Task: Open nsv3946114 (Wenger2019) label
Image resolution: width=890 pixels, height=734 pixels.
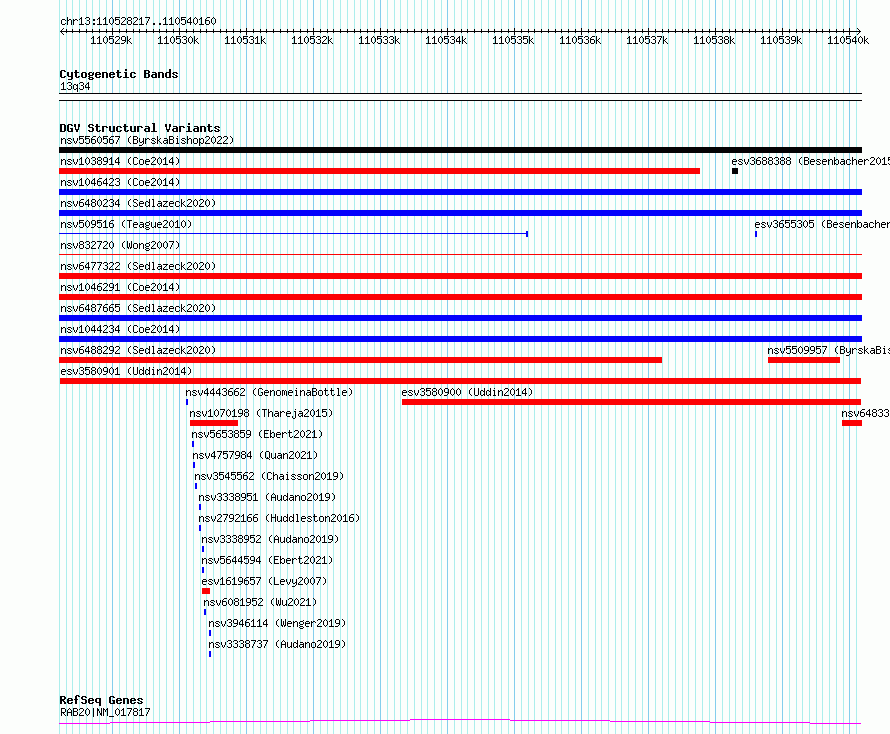Action: tap(277, 623)
